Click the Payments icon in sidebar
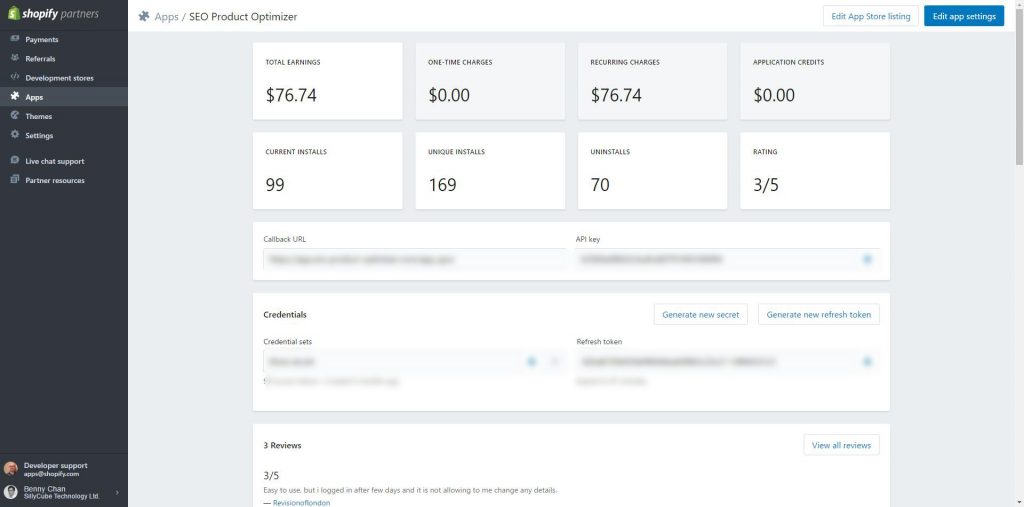The image size is (1024, 507). tap(15, 39)
